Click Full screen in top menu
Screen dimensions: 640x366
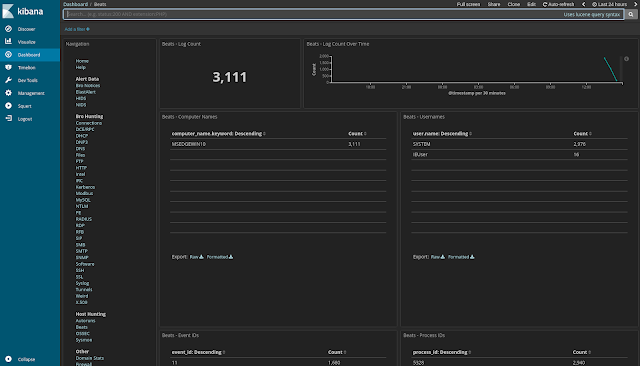click(x=468, y=4)
